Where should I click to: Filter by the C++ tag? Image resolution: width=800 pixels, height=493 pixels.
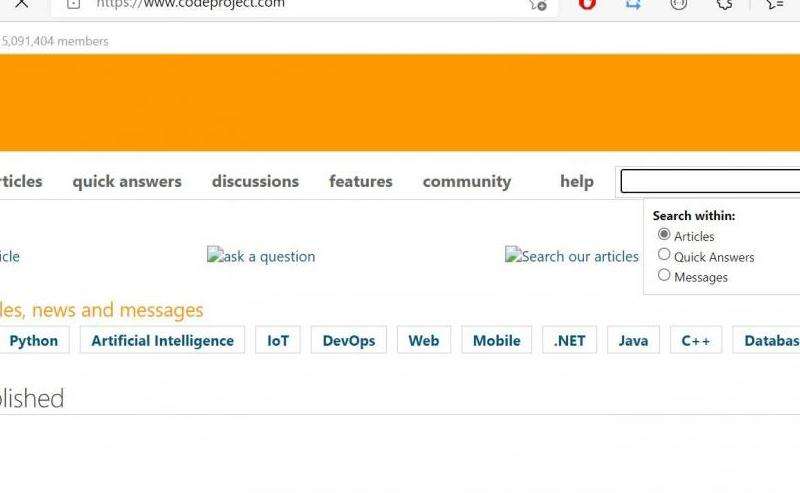tap(696, 340)
